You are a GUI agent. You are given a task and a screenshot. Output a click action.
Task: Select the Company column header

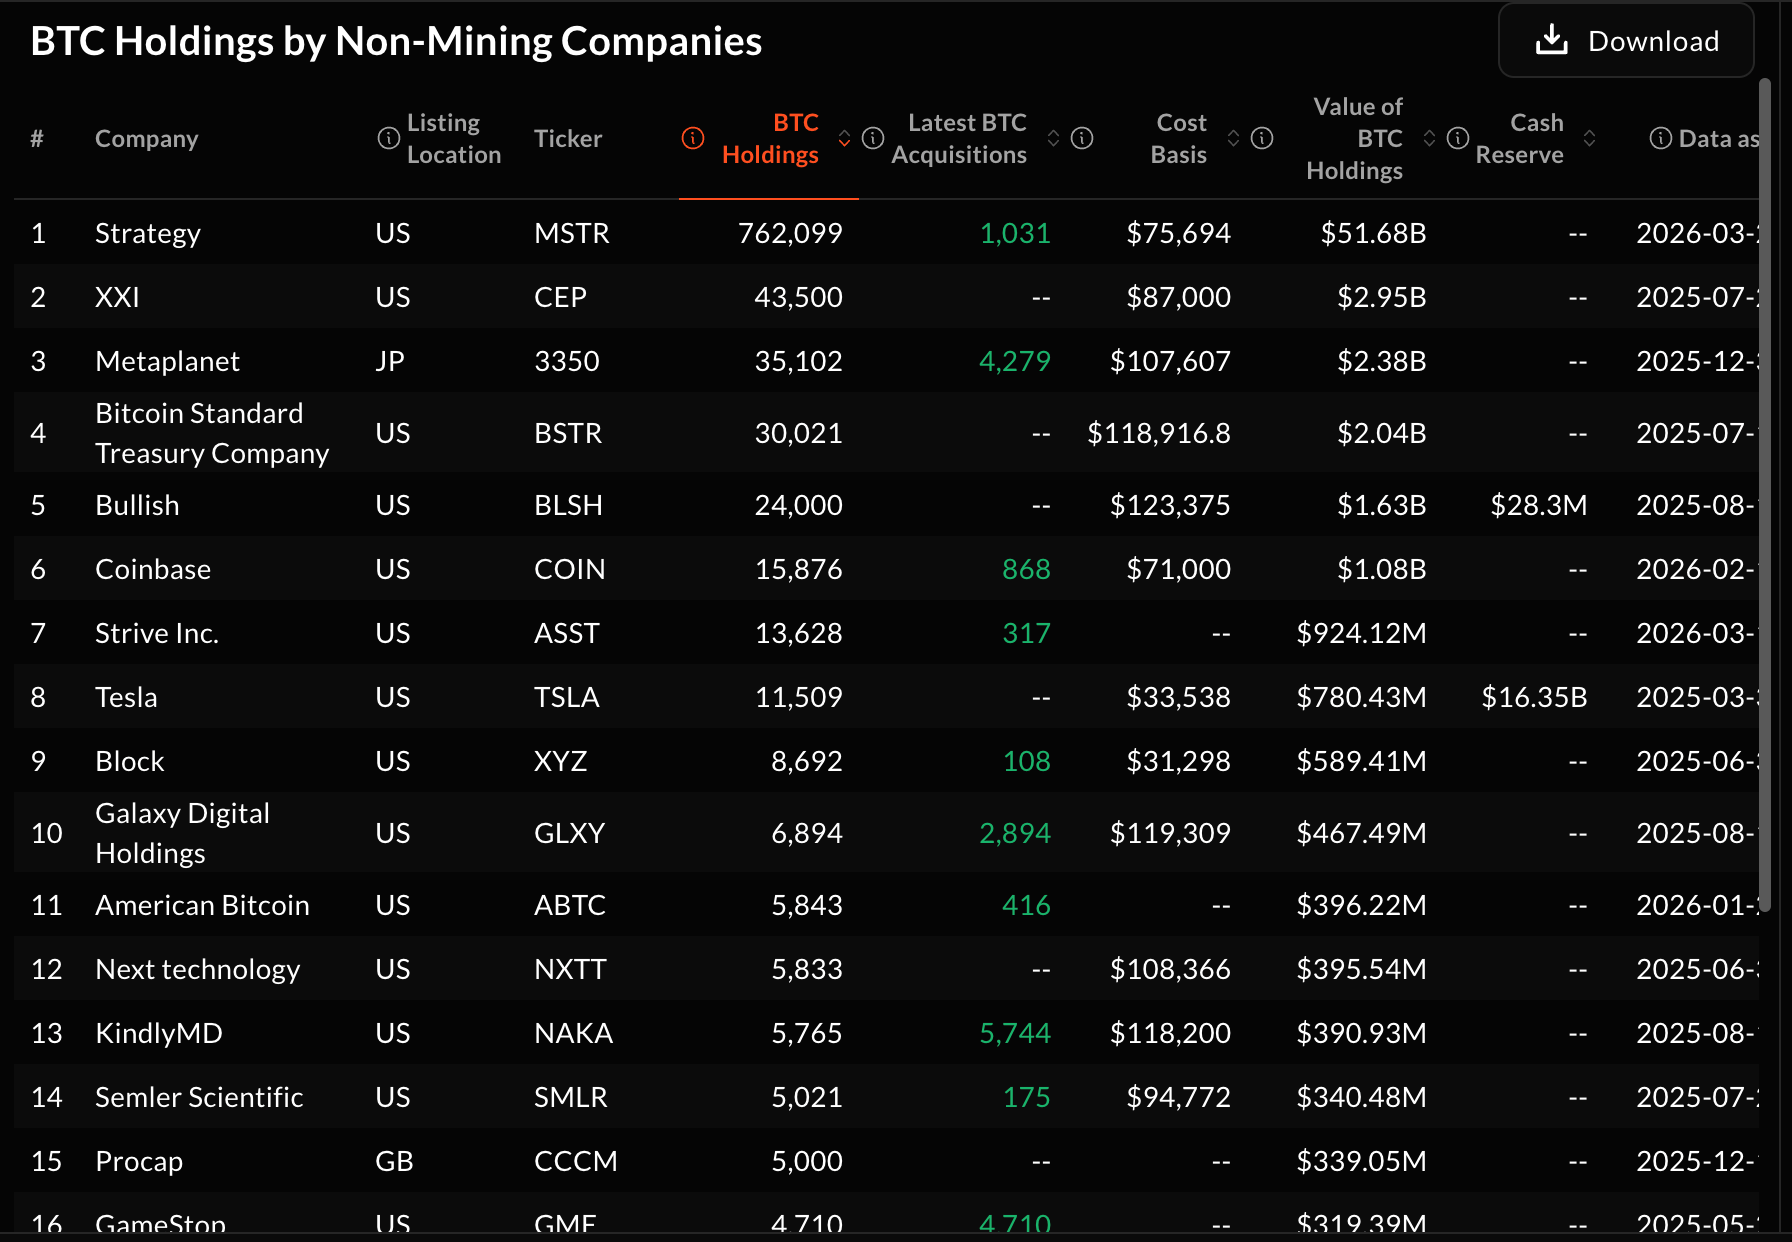[x=147, y=138]
